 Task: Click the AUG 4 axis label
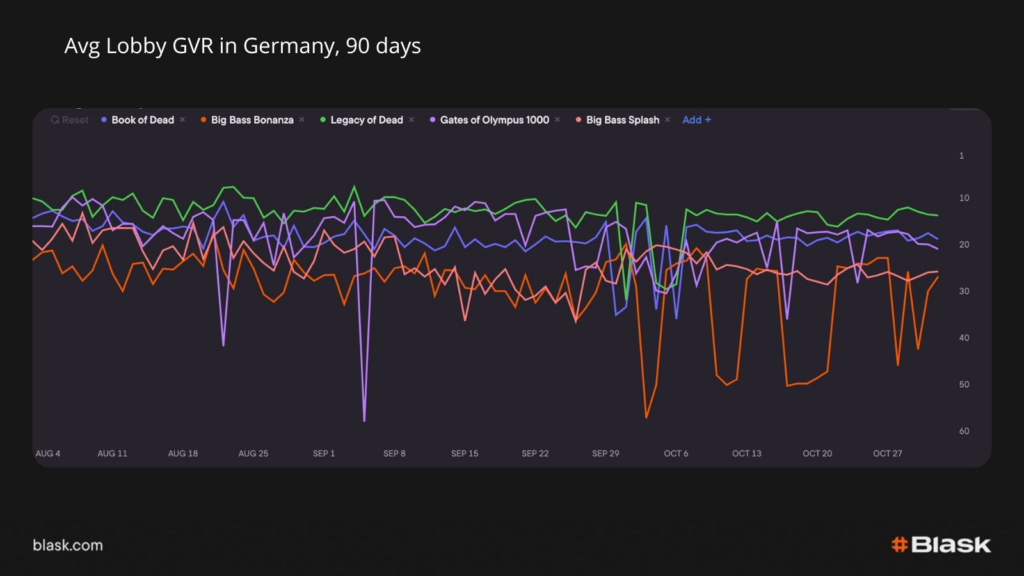(x=47, y=453)
